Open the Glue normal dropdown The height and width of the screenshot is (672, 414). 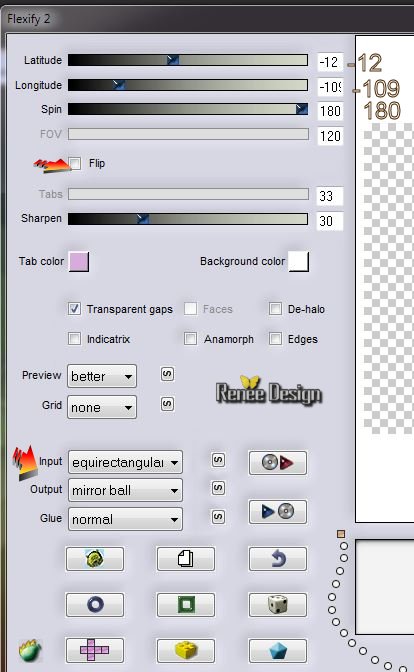click(125, 519)
